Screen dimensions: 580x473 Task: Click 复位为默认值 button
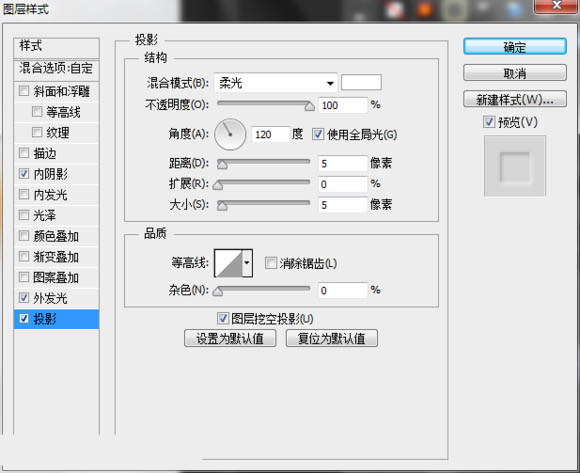(331, 338)
